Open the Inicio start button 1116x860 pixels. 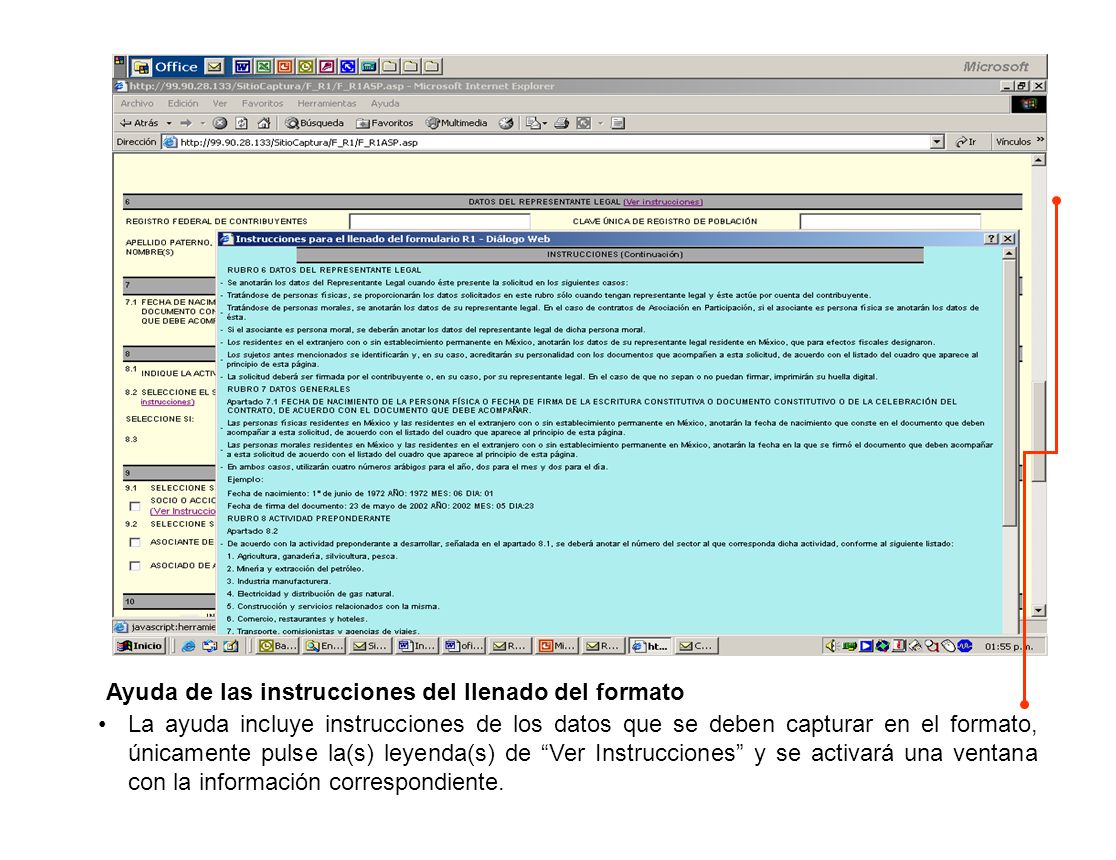click(x=141, y=646)
